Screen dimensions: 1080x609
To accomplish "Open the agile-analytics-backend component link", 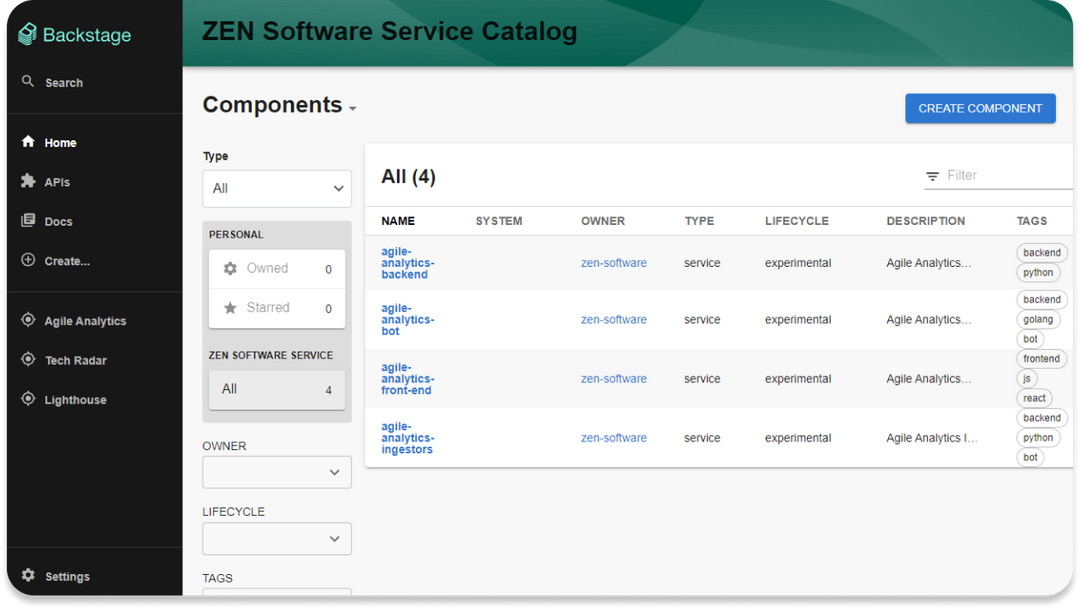I will point(406,262).
